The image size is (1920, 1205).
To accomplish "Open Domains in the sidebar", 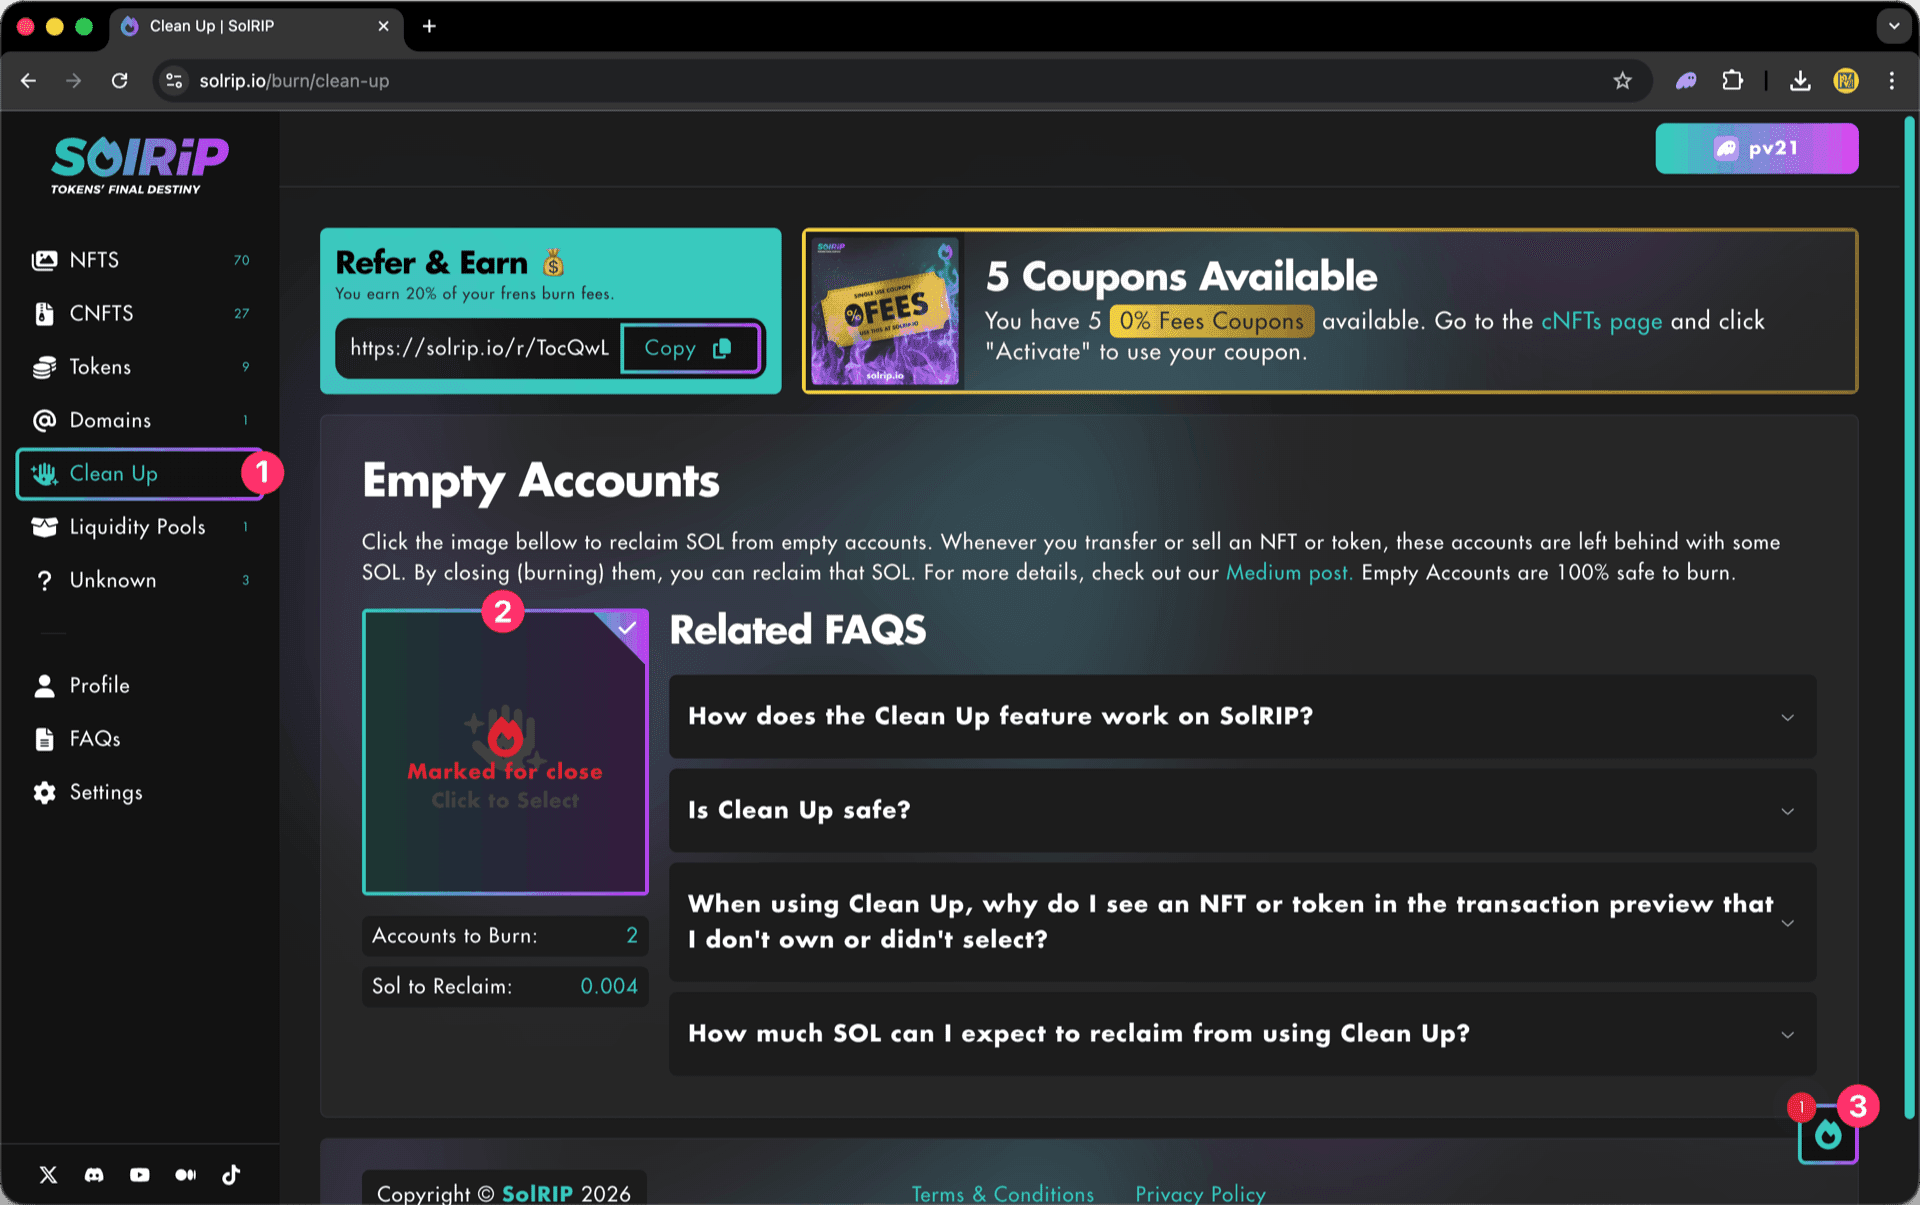I will pos(140,420).
